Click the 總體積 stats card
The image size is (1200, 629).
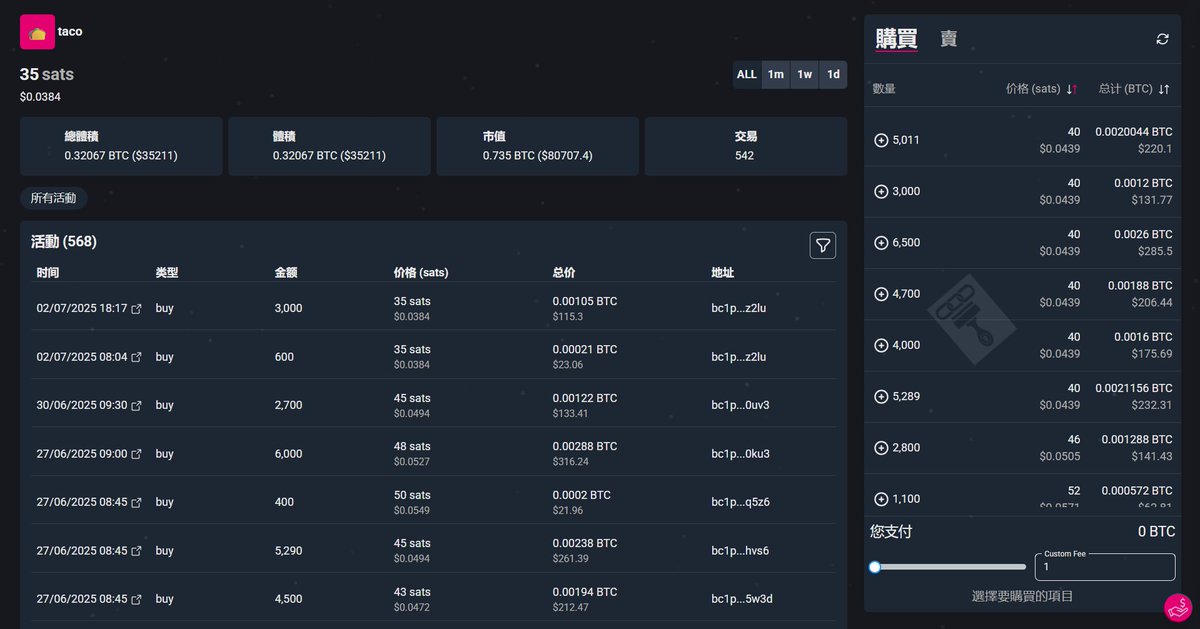coord(121,146)
